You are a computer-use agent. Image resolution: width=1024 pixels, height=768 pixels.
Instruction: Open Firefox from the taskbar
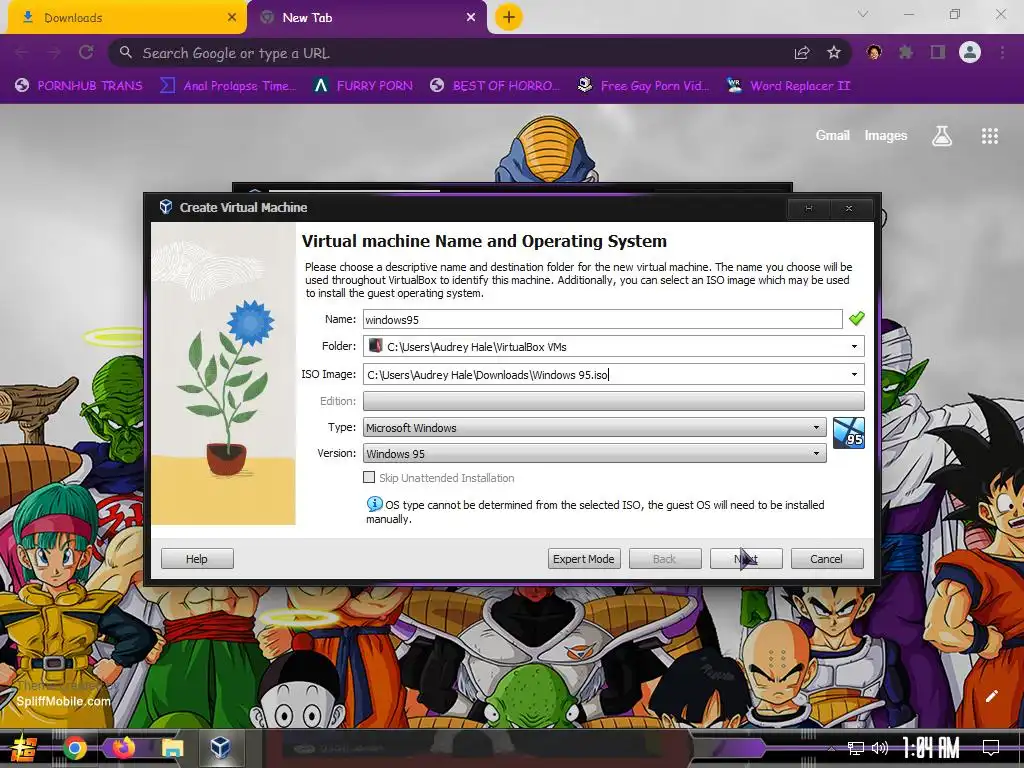(123, 748)
